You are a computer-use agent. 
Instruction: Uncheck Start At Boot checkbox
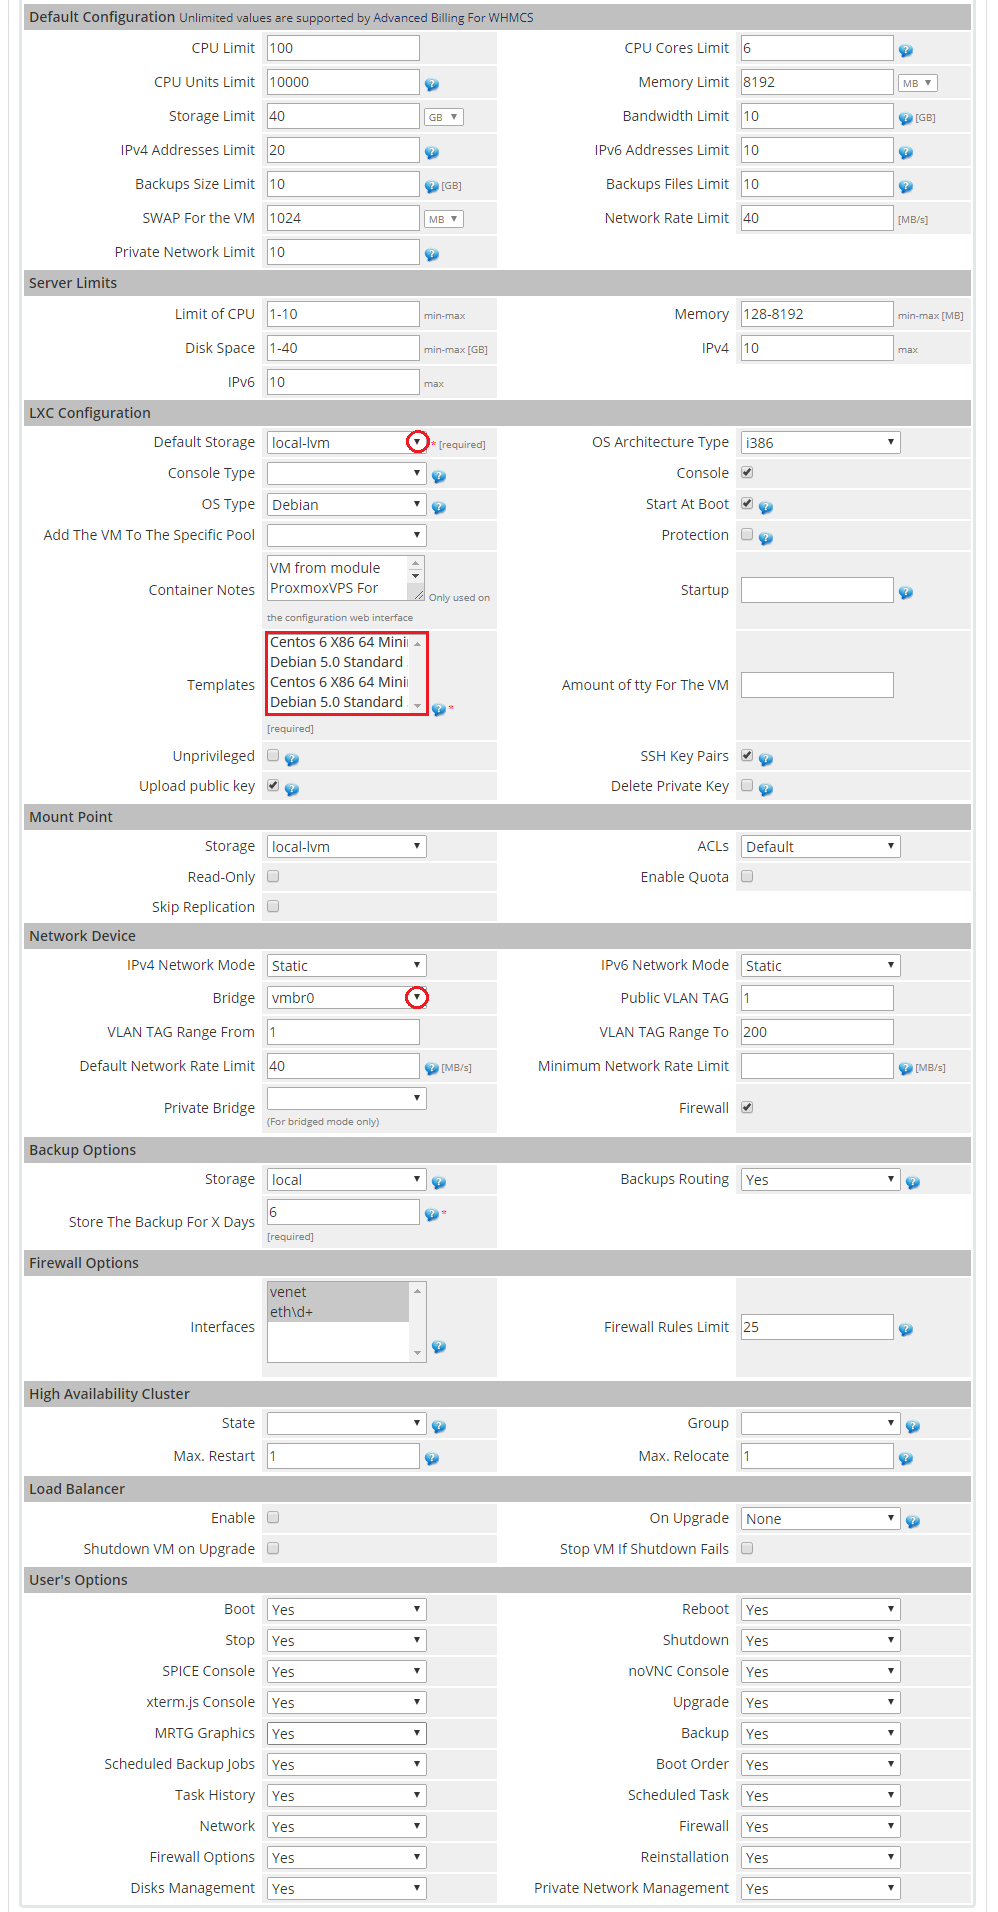point(747,503)
